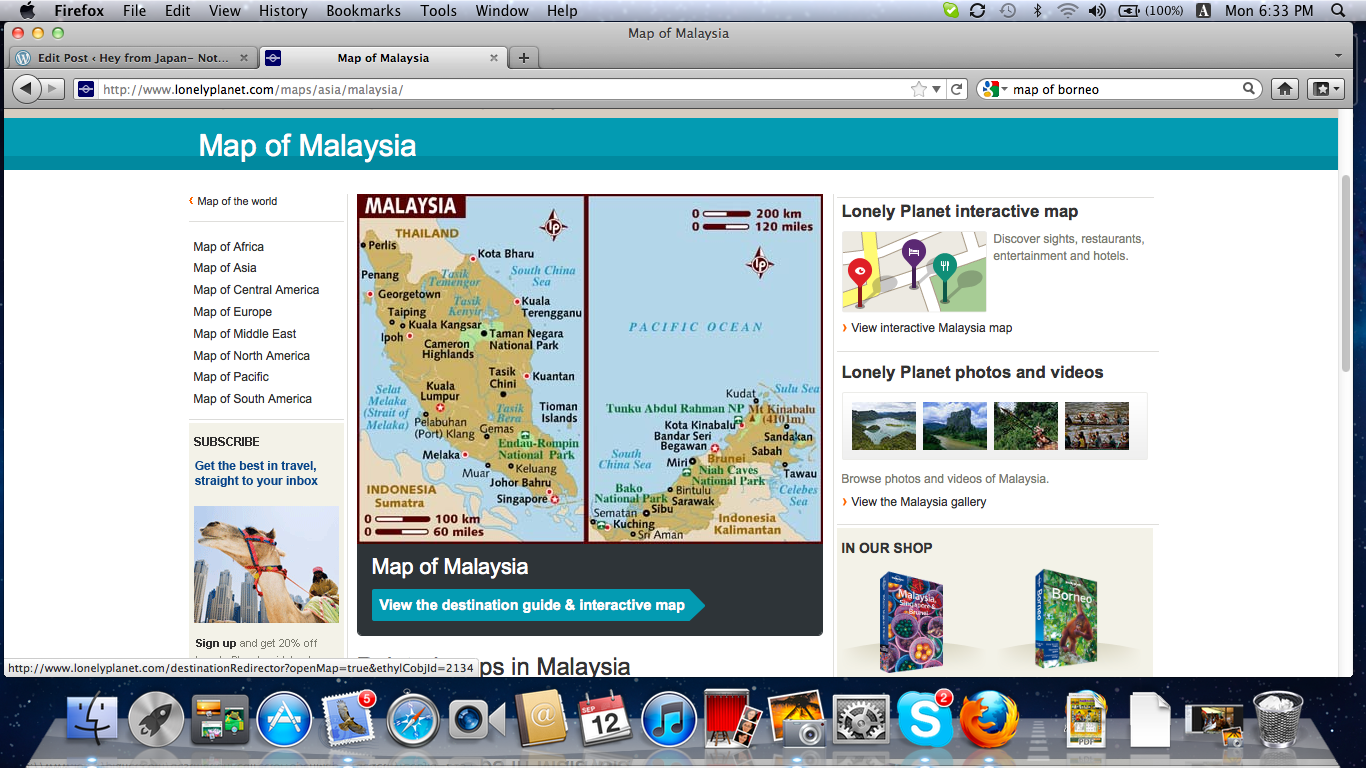Open Skype from the dock

tap(924, 719)
